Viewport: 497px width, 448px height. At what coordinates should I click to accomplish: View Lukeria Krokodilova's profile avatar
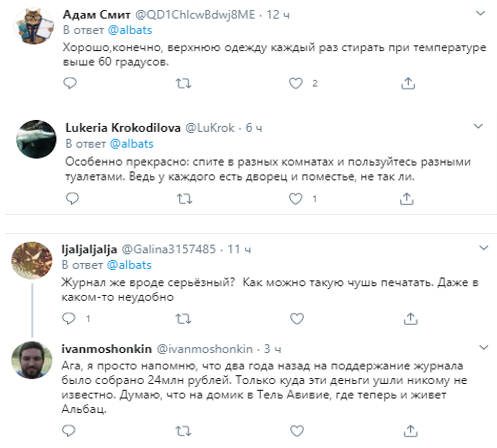tap(36, 139)
